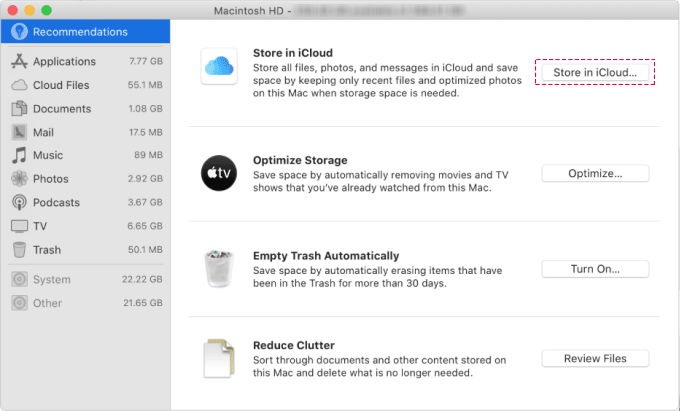Click the Turn On... button
The image size is (680, 411).
click(x=595, y=269)
